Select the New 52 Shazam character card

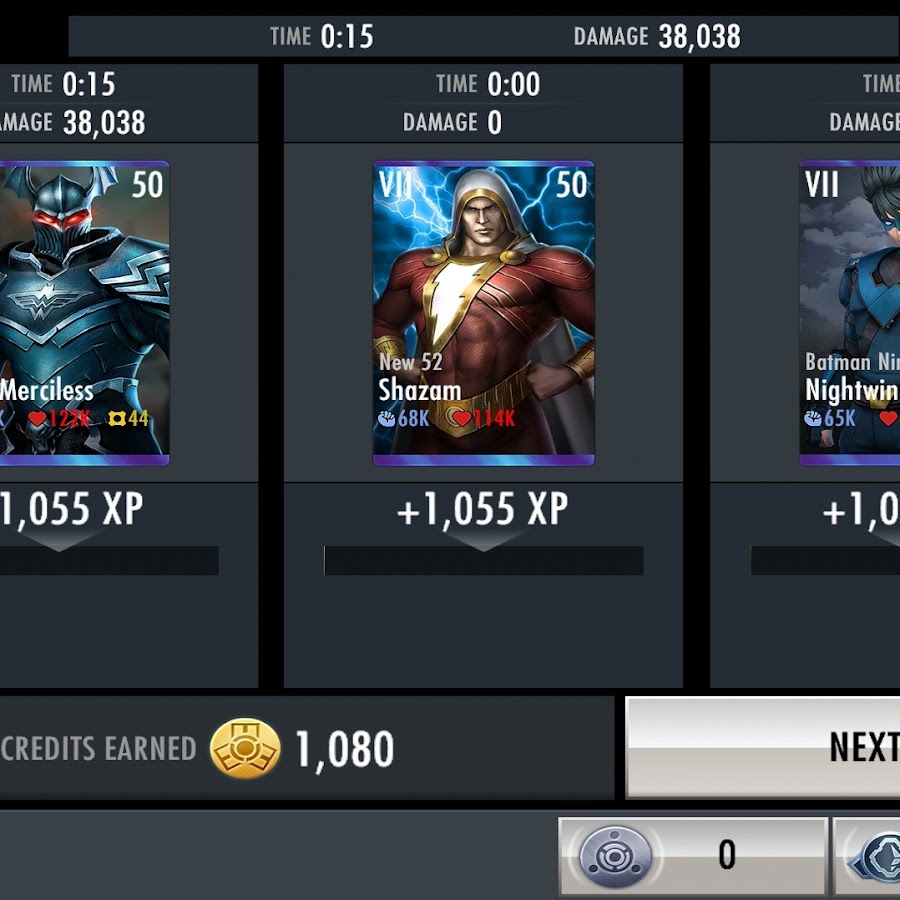click(x=484, y=313)
